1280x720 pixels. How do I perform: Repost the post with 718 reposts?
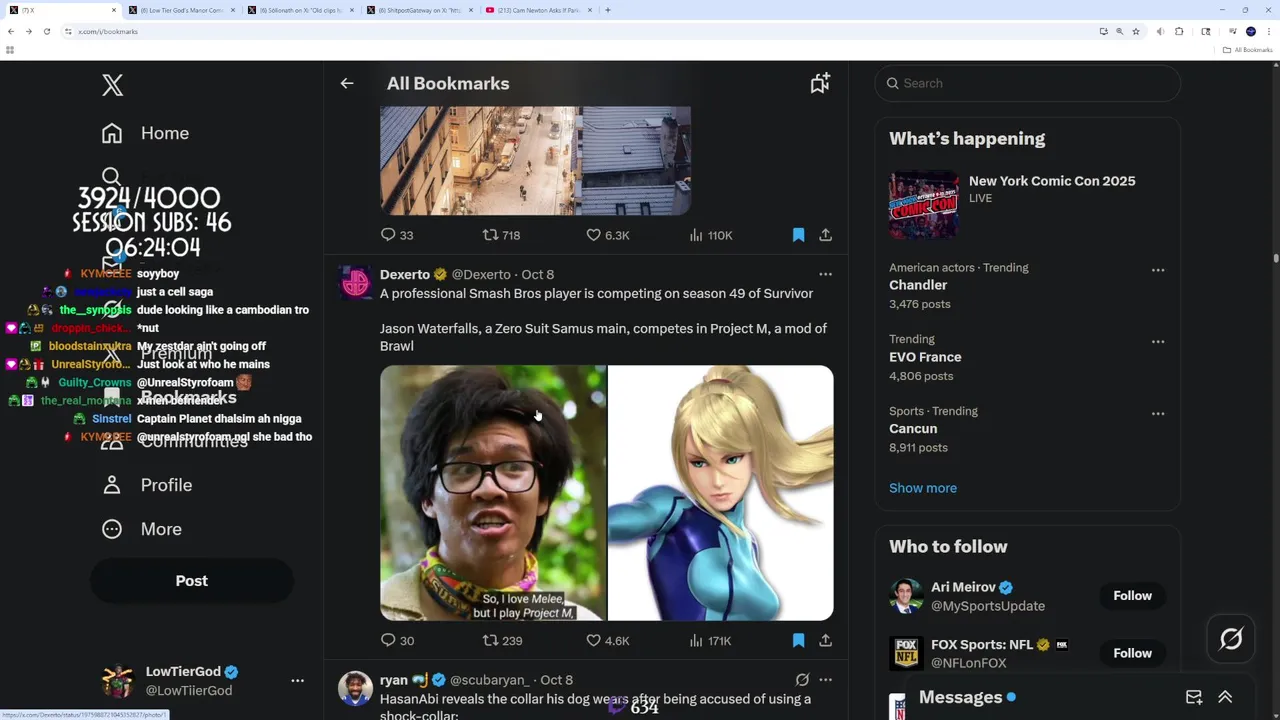coord(501,235)
